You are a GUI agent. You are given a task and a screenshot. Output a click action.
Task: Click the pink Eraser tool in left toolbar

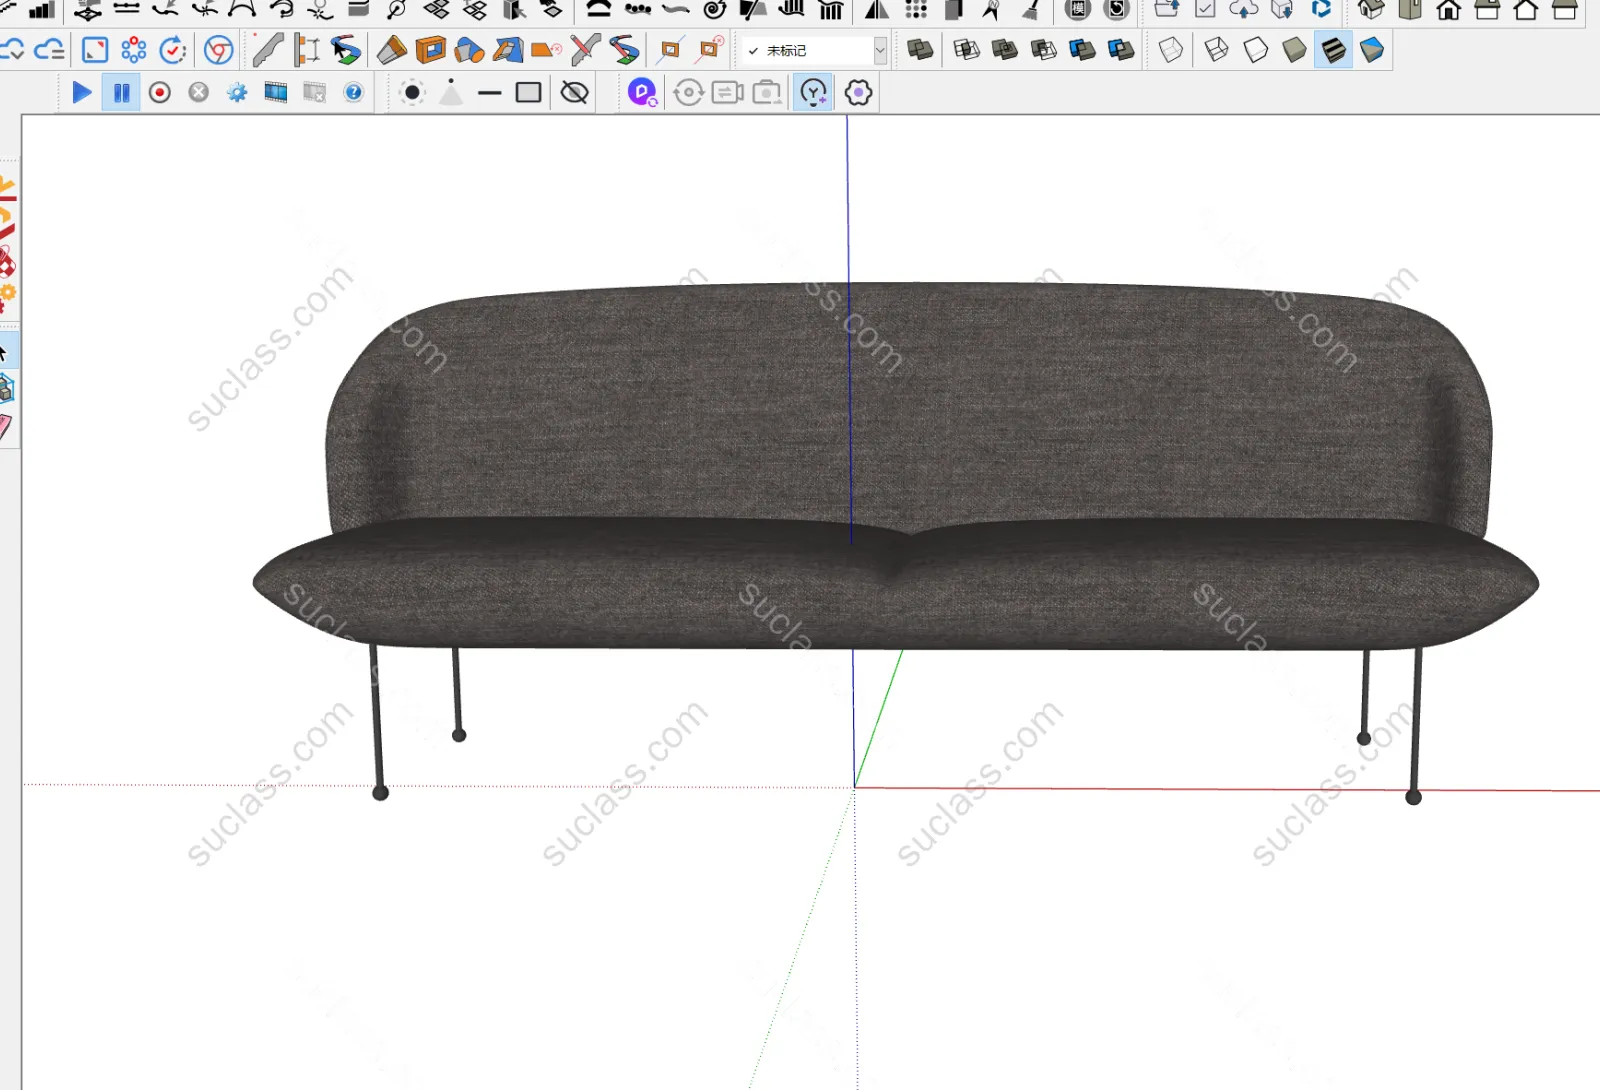5,427
